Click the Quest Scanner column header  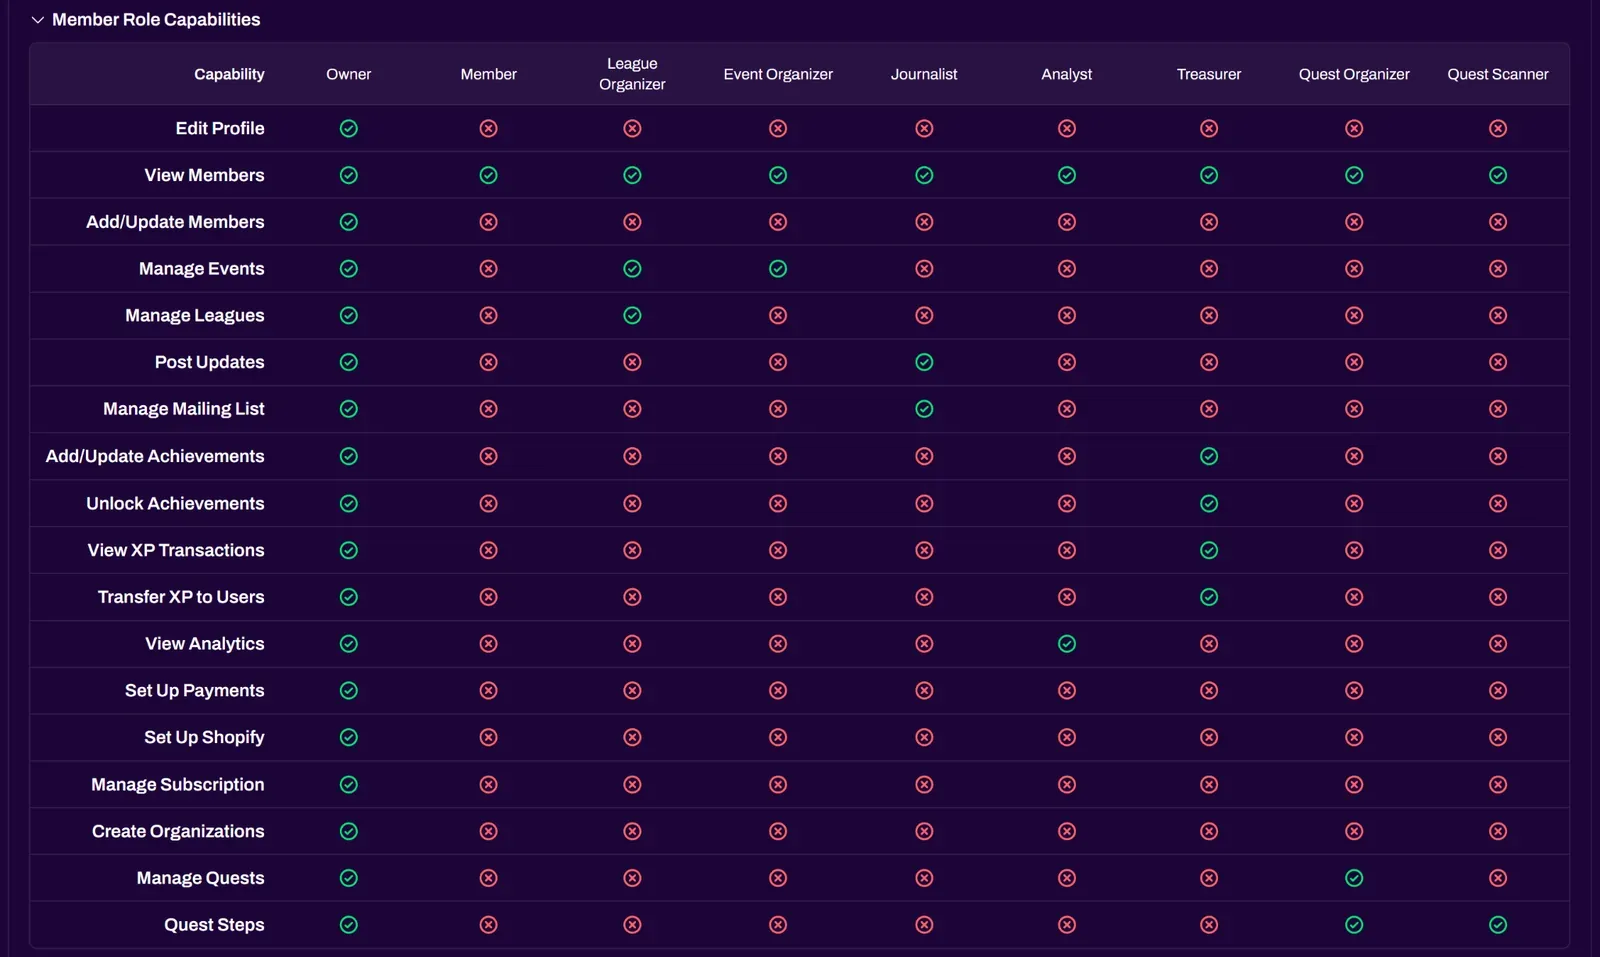point(1497,74)
